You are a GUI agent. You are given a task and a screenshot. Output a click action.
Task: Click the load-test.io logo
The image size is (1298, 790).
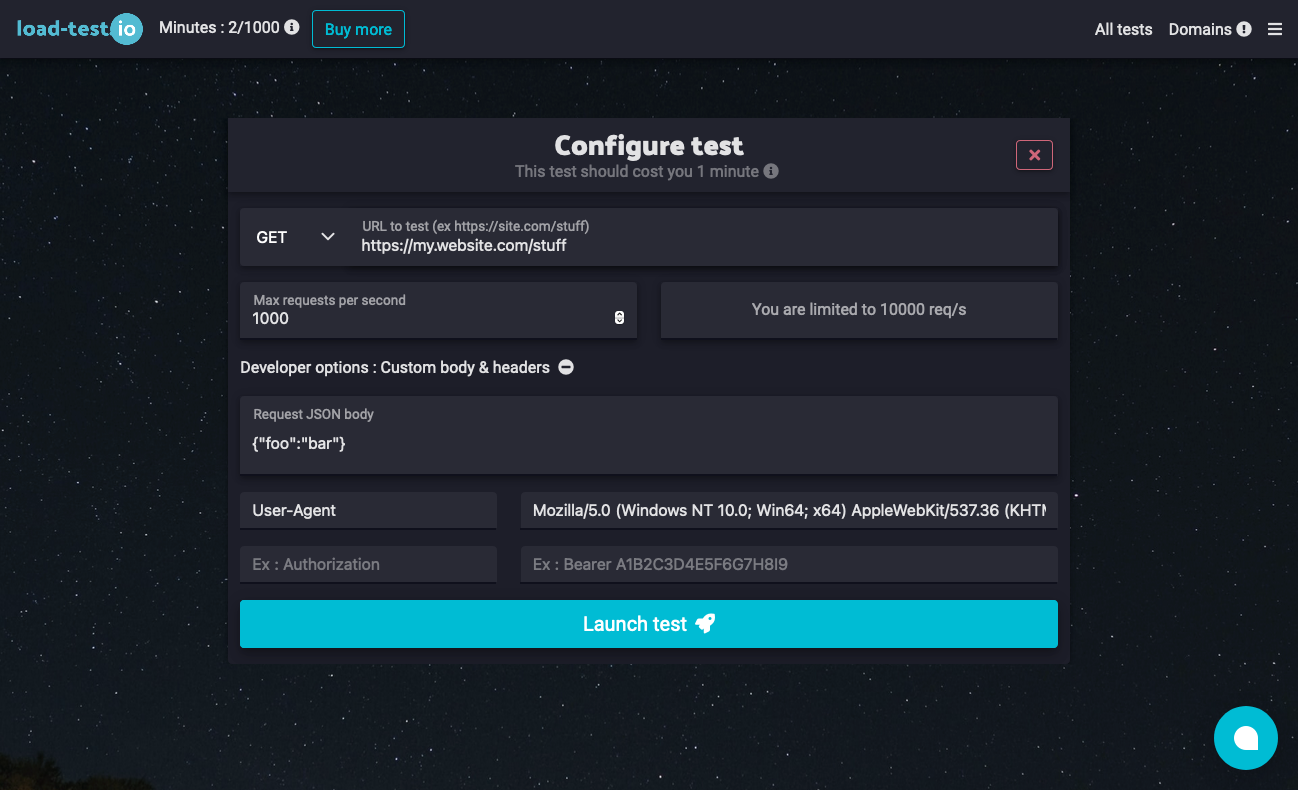[x=80, y=29]
